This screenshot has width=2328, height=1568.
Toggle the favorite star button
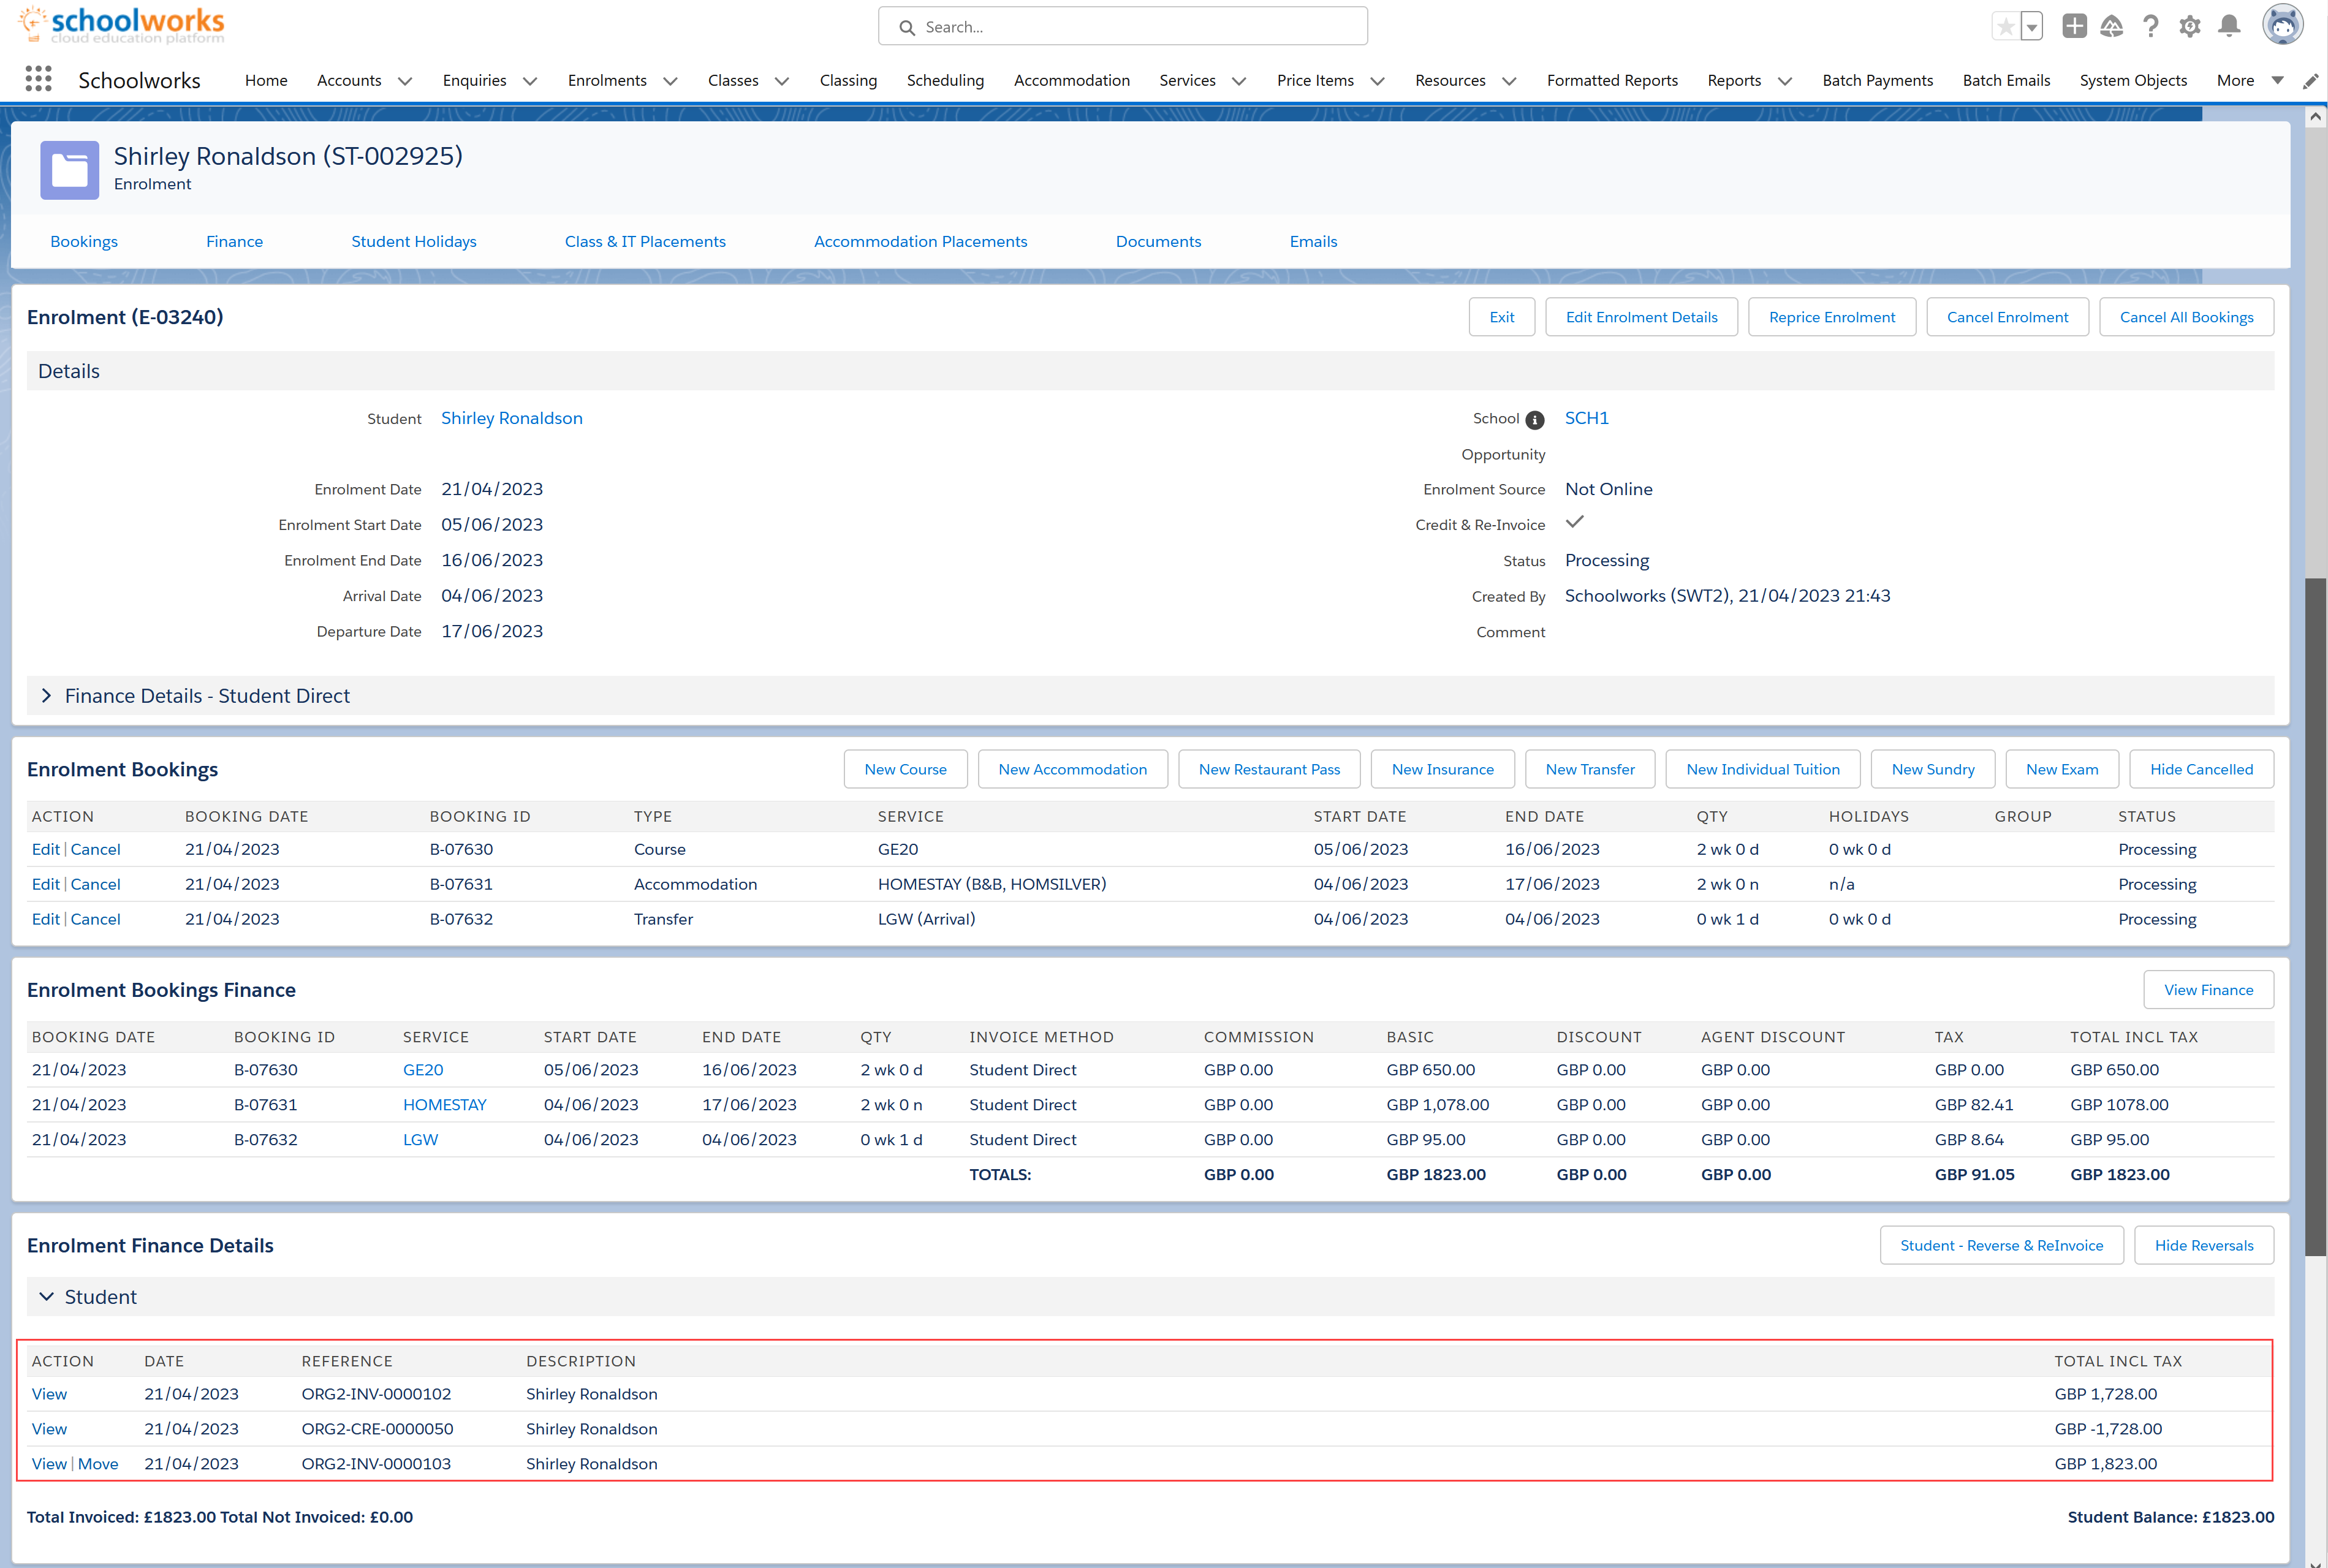pos(2005,27)
